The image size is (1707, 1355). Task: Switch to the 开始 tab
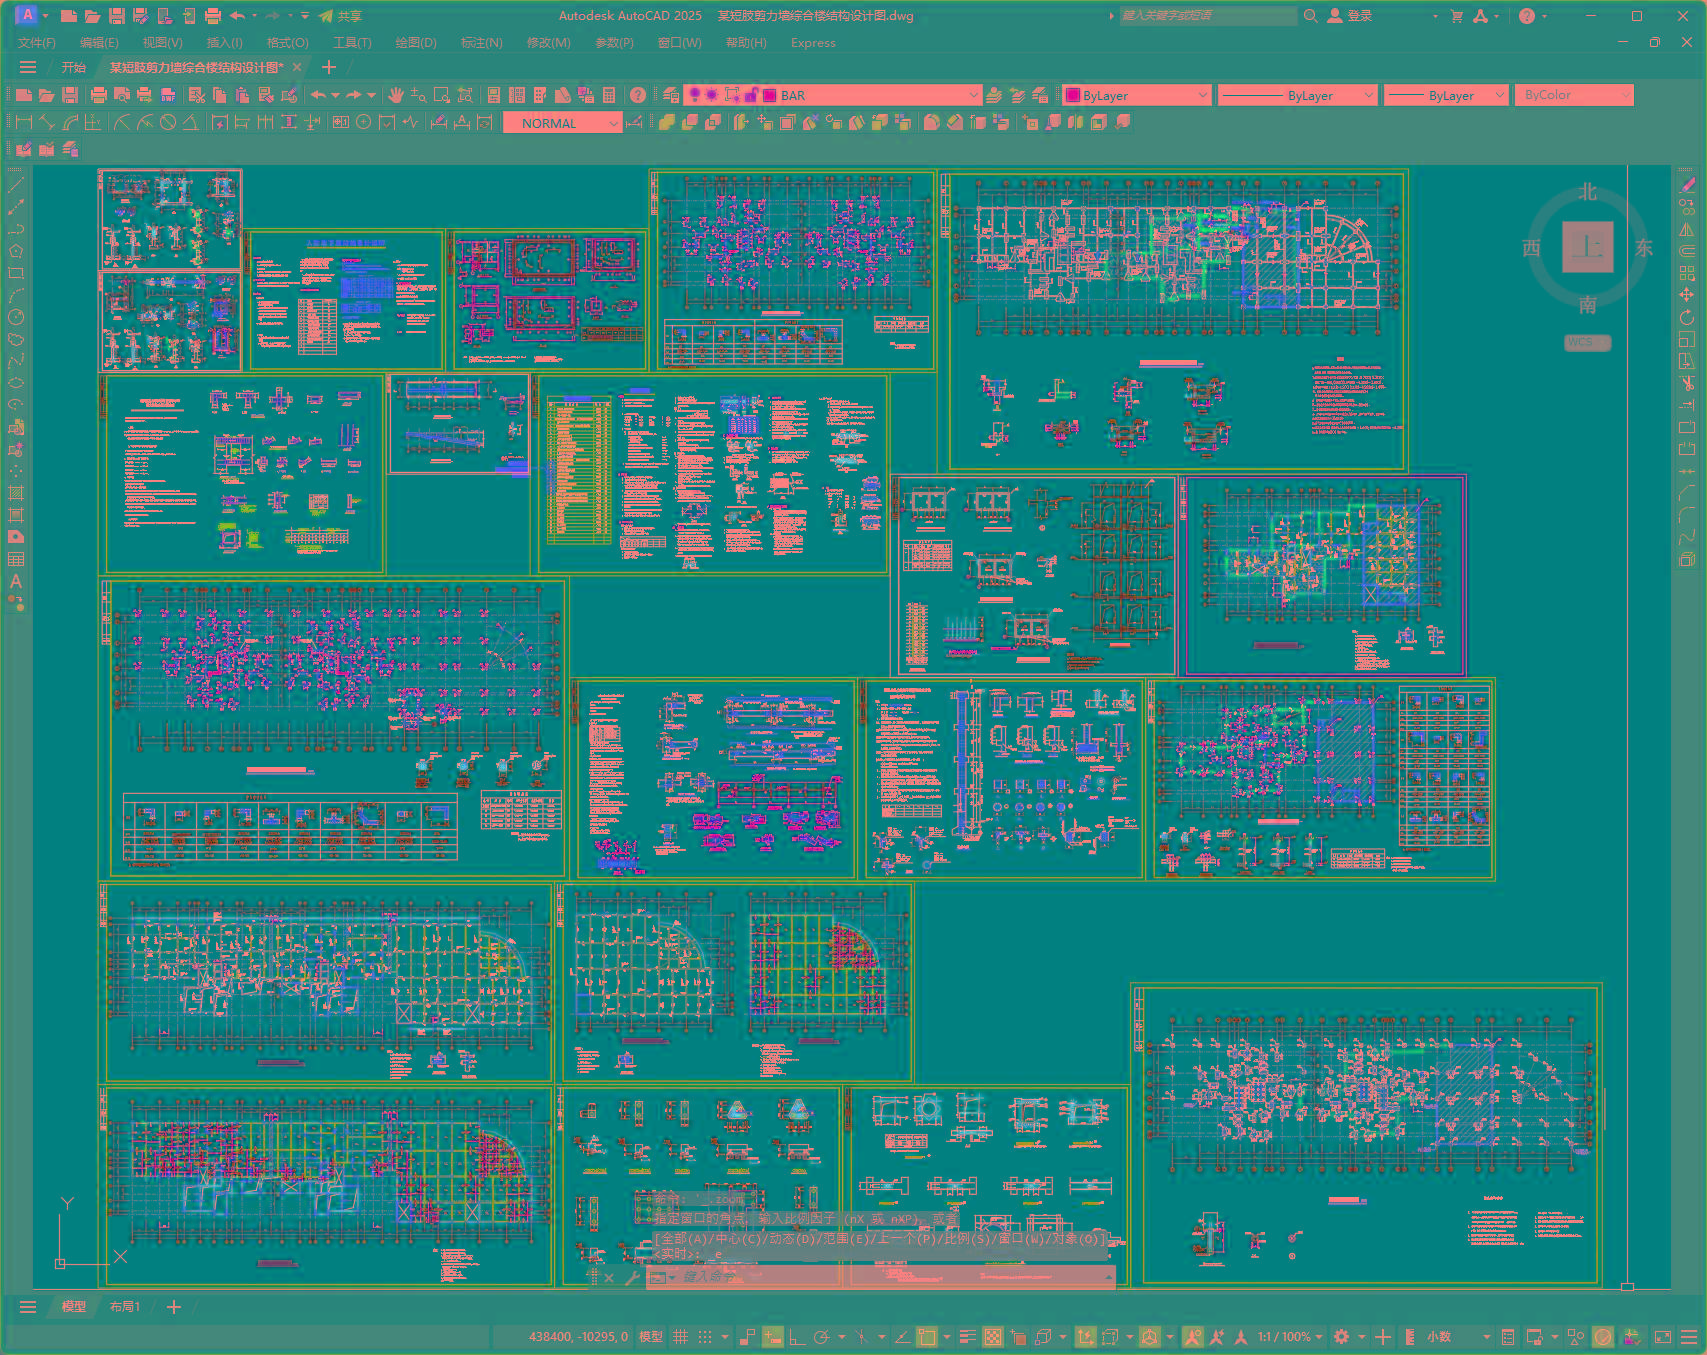(x=74, y=68)
